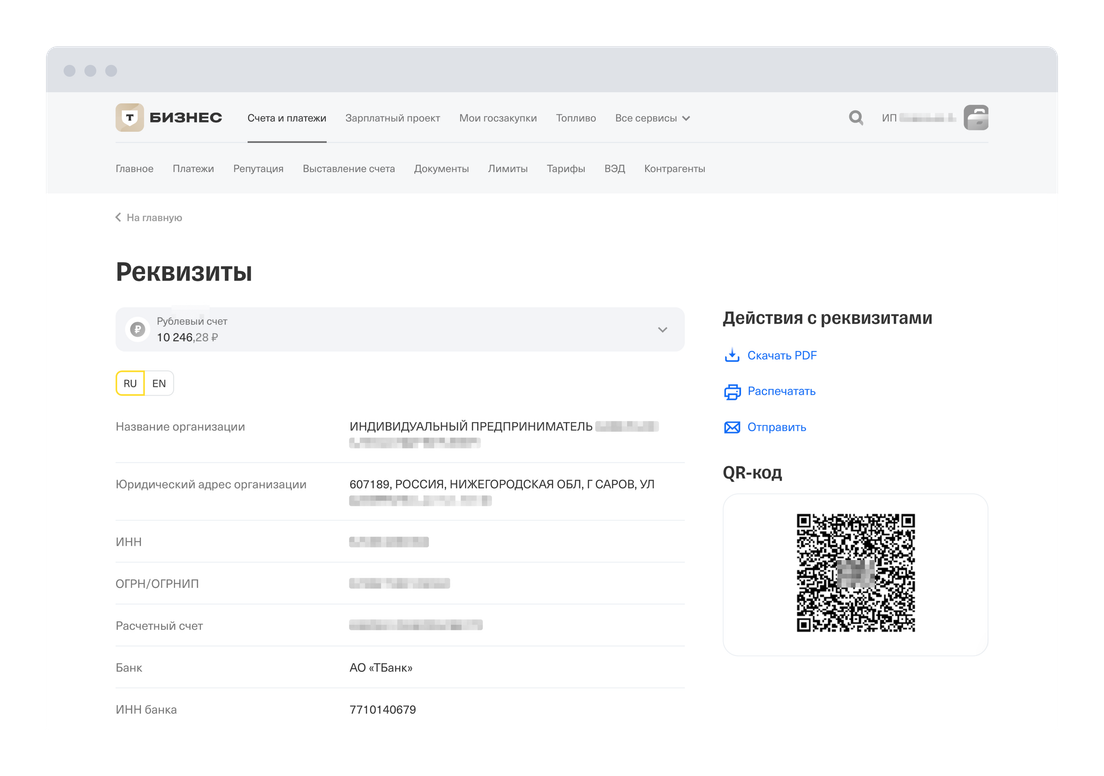Open the Все сервисы dropdown
This screenshot has width=1104, height=776.
tap(652, 118)
